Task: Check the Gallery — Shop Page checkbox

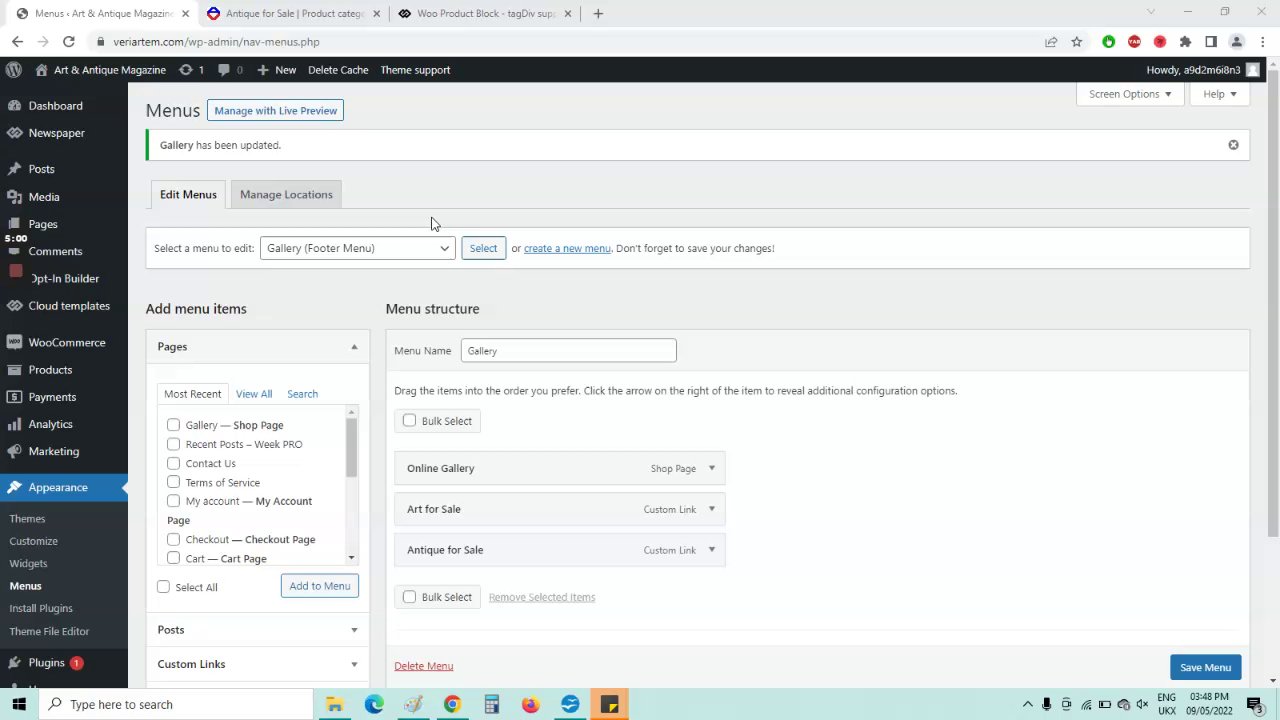Action: pos(174,425)
